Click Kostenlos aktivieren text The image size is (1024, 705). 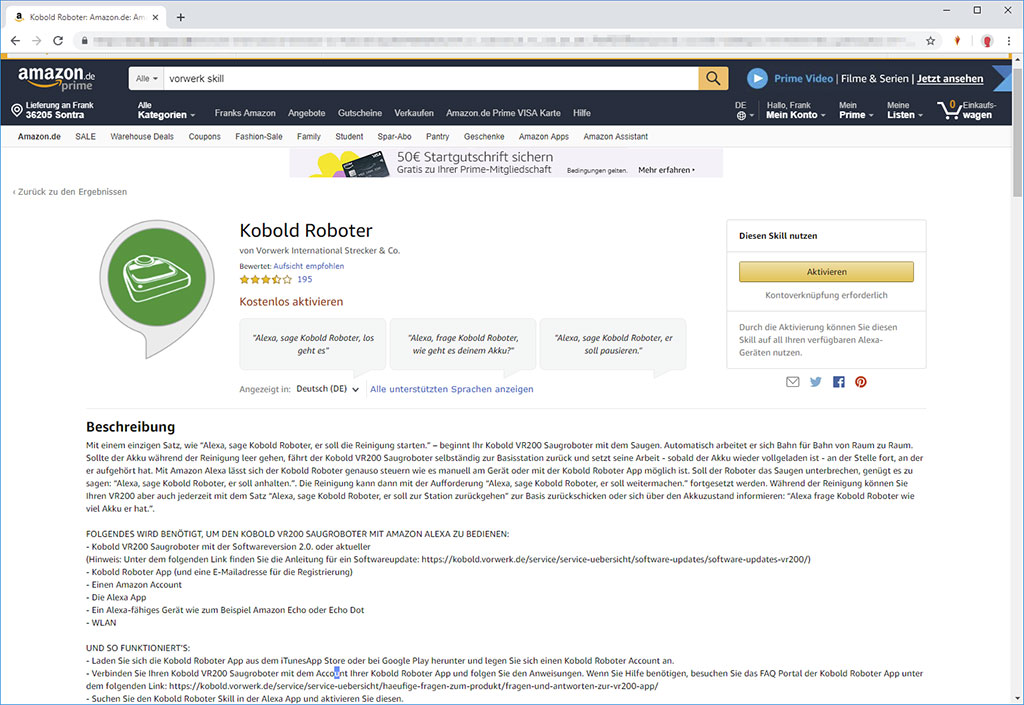coord(291,302)
